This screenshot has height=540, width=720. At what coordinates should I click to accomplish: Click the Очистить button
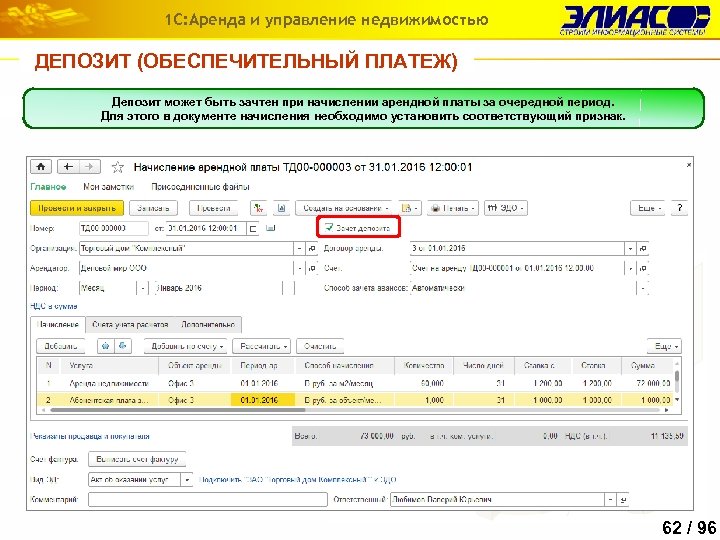tap(320, 346)
